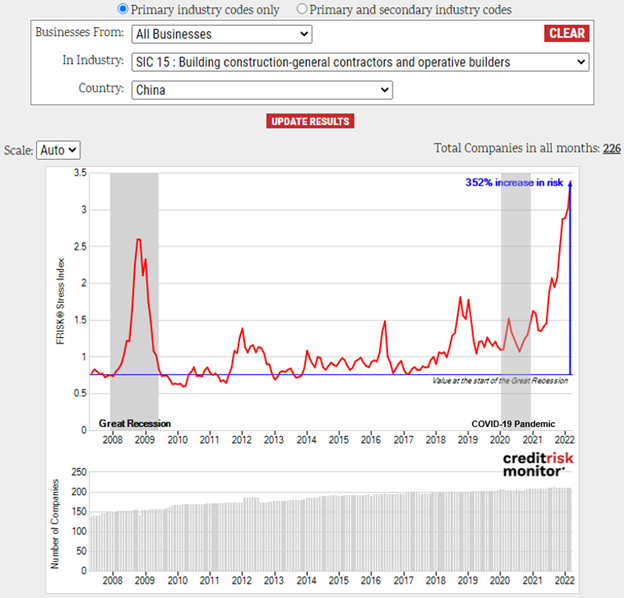This screenshot has width=624, height=598.
Task: Click the blue arrow tip at chart top right
Action: [x=570, y=184]
